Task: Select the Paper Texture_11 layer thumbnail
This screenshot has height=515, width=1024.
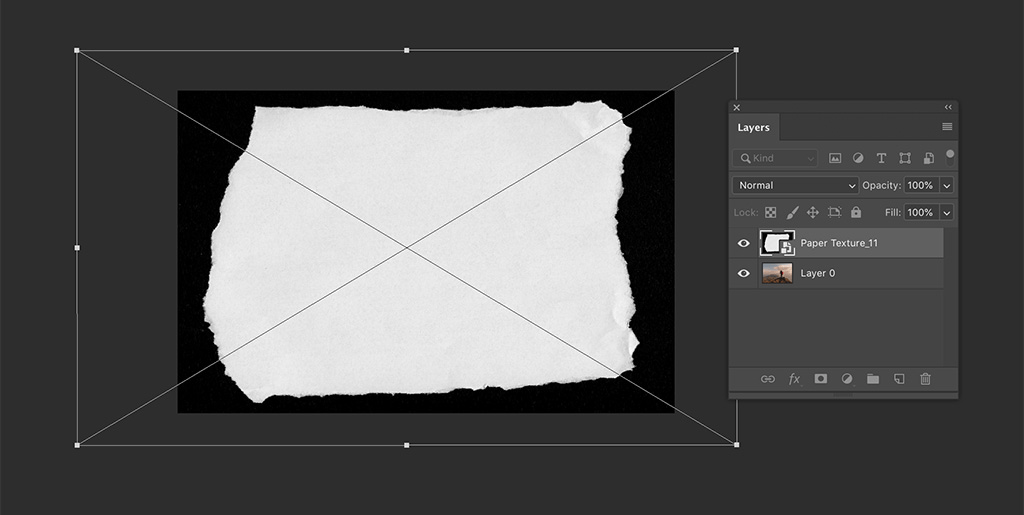Action: pyautogui.click(x=777, y=243)
